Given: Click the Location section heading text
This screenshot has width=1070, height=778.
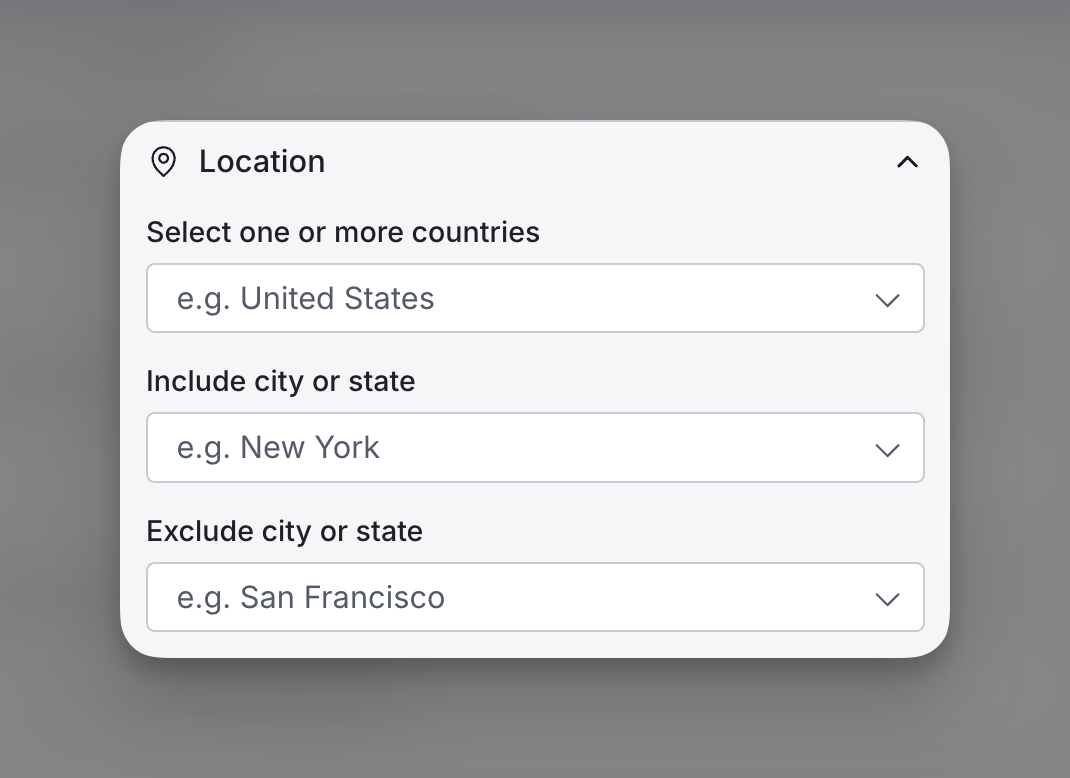Looking at the screenshot, I should pos(262,162).
